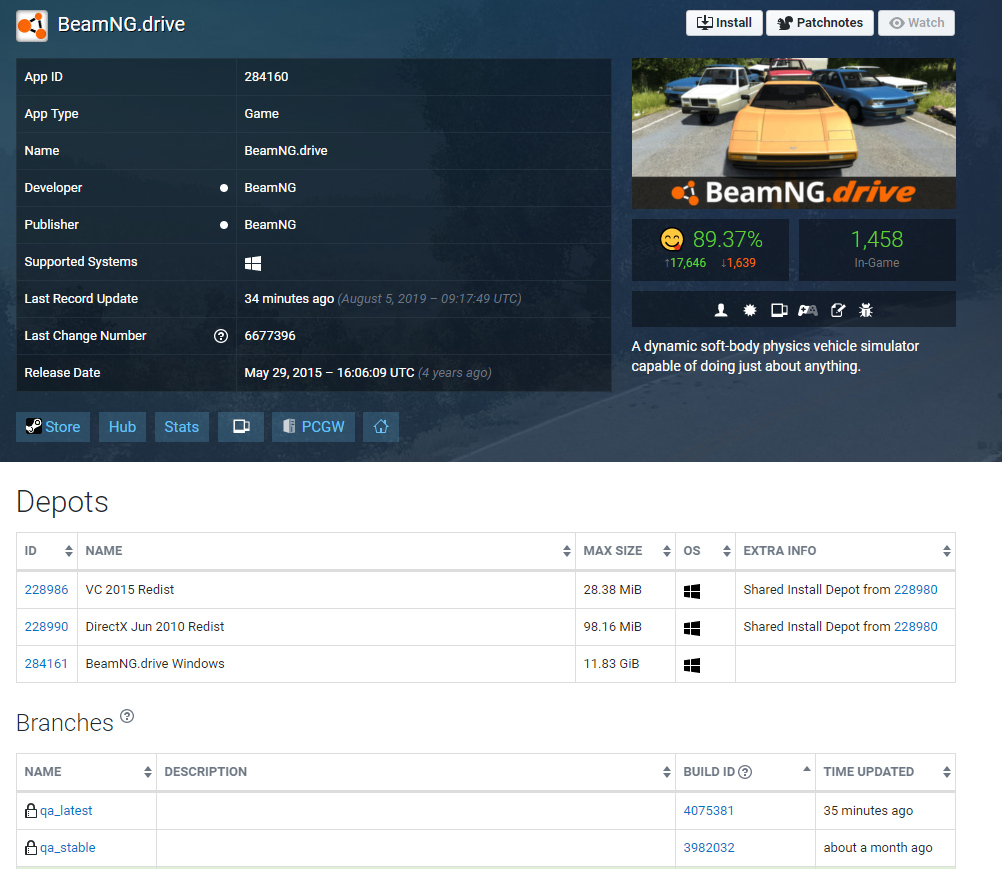Open the qa_latest branch link
The height and width of the screenshot is (869, 1002).
coord(66,811)
